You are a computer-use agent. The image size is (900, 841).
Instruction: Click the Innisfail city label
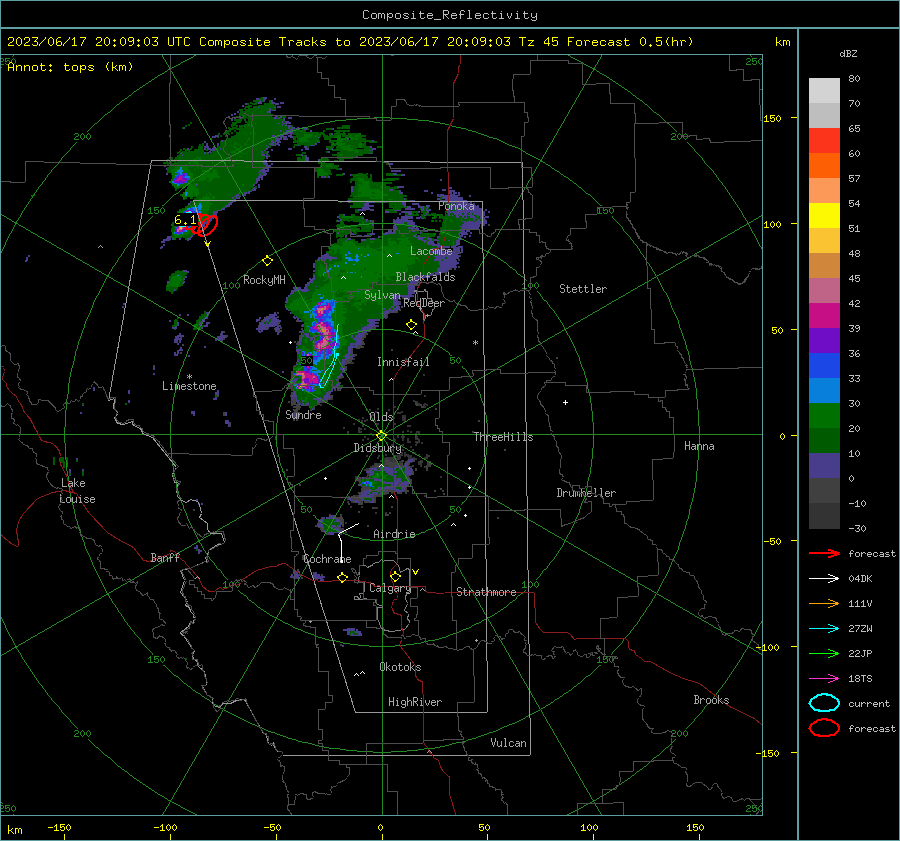click(403, 362)
